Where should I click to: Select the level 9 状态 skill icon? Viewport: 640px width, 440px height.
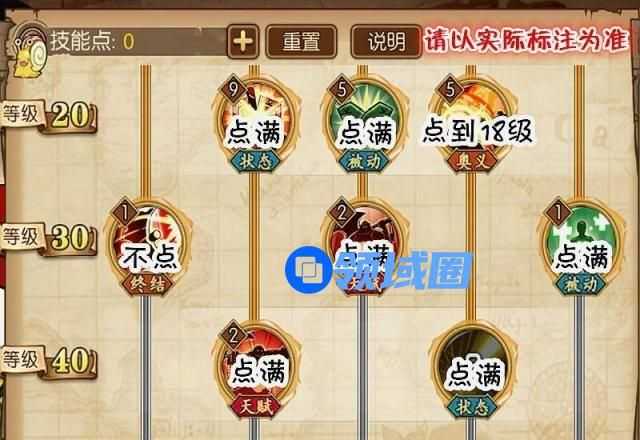pyautogui.click(x=255, y=122)
